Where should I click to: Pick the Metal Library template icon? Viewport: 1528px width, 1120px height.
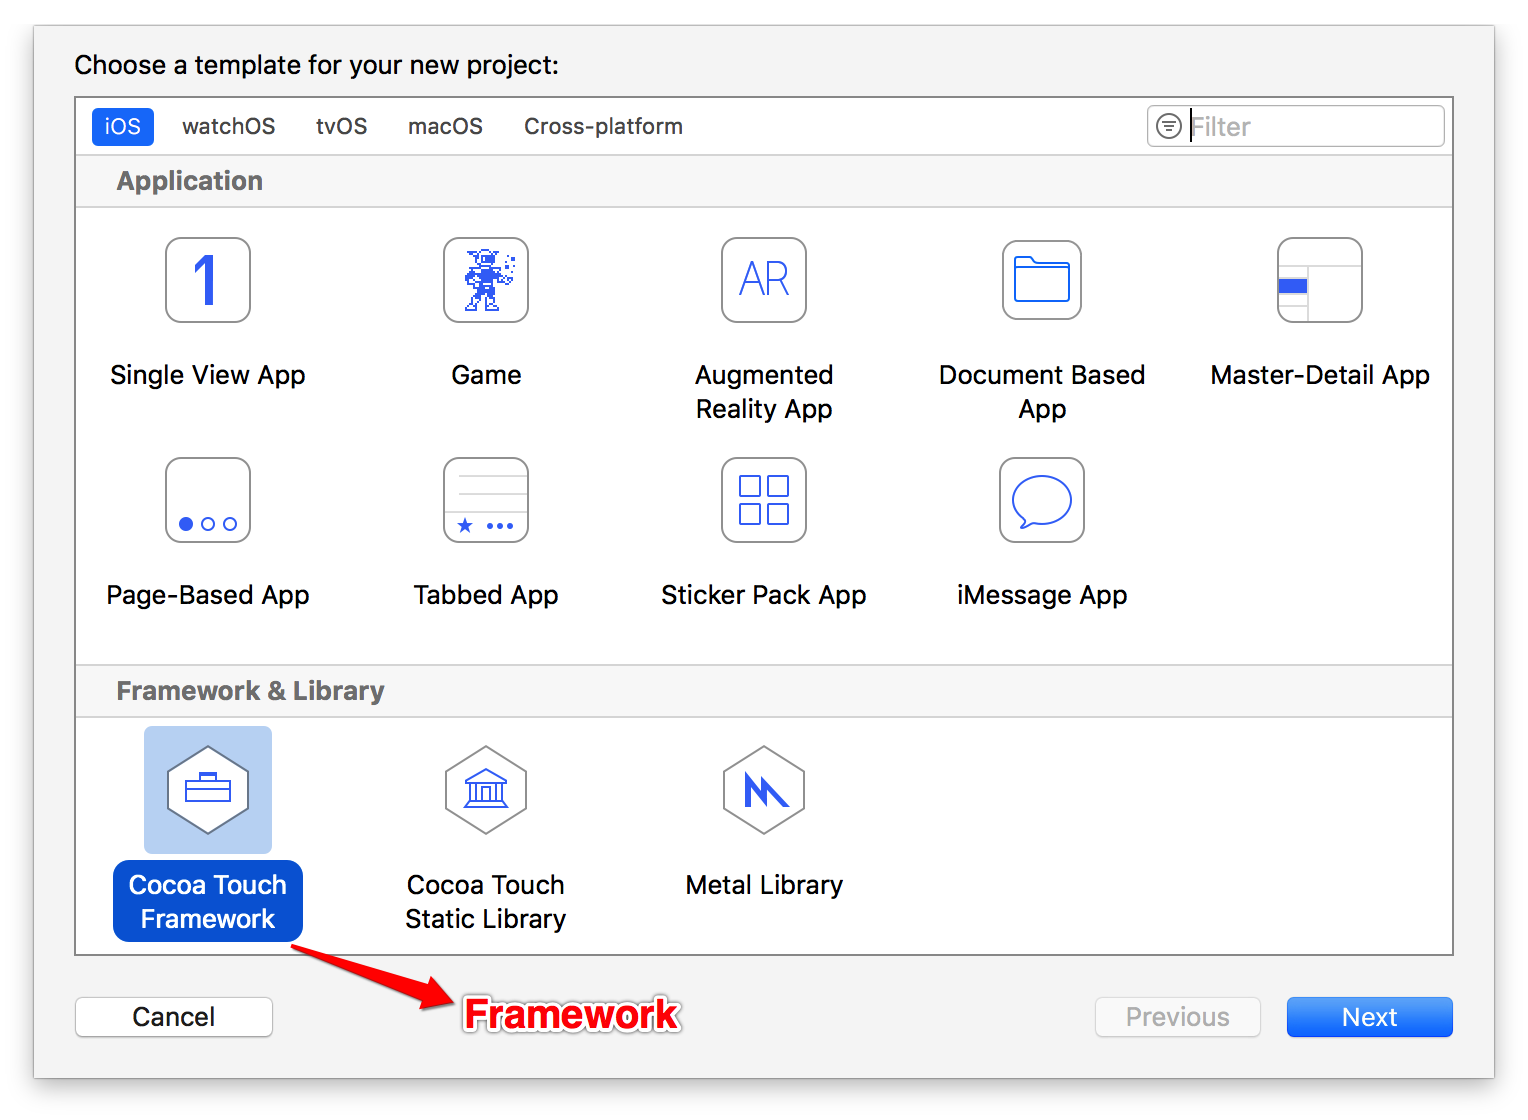tap(764, 790)
